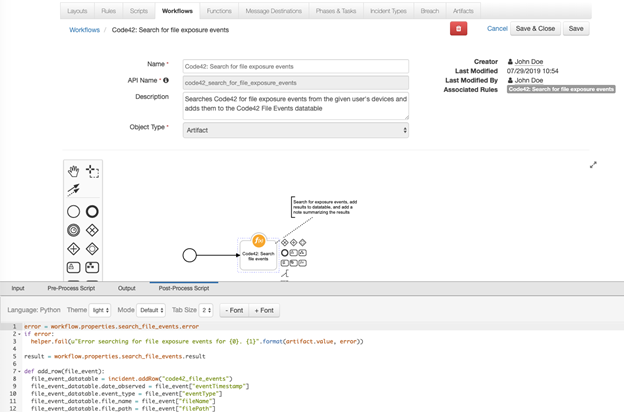Image resolution: width=624 pixels, height=412 pixels.
Task: Pick the timer intermediate event in palette
Action: [x=73, y=230]
